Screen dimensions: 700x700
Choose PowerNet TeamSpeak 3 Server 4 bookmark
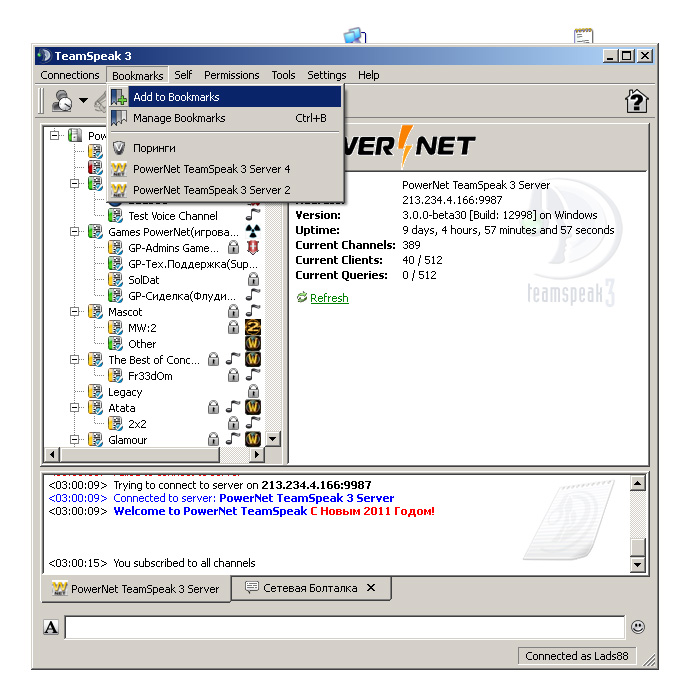tap(226, 169)
